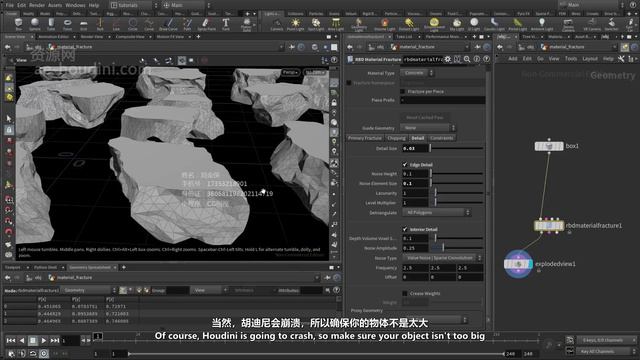640x360 pixels.
Task: Add new pane tab with plus in scene view
Action: (198, 37)
